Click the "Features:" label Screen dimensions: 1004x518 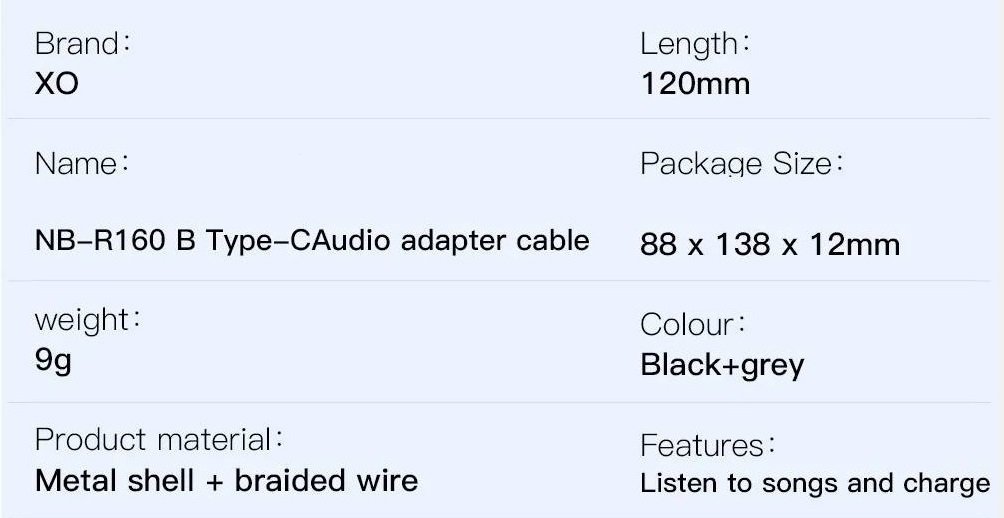[x=709, y=445]
